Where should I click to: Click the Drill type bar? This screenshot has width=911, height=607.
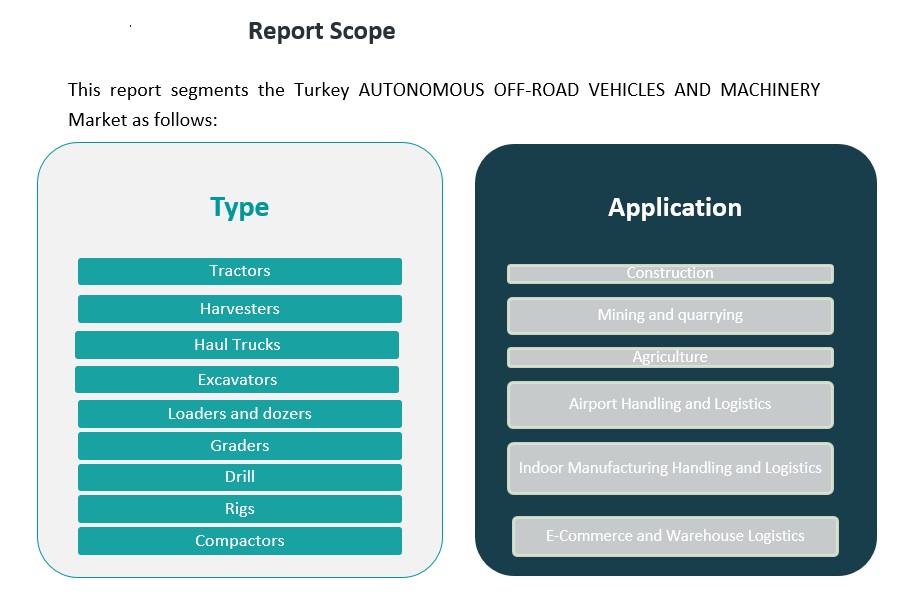click(240, 477)
